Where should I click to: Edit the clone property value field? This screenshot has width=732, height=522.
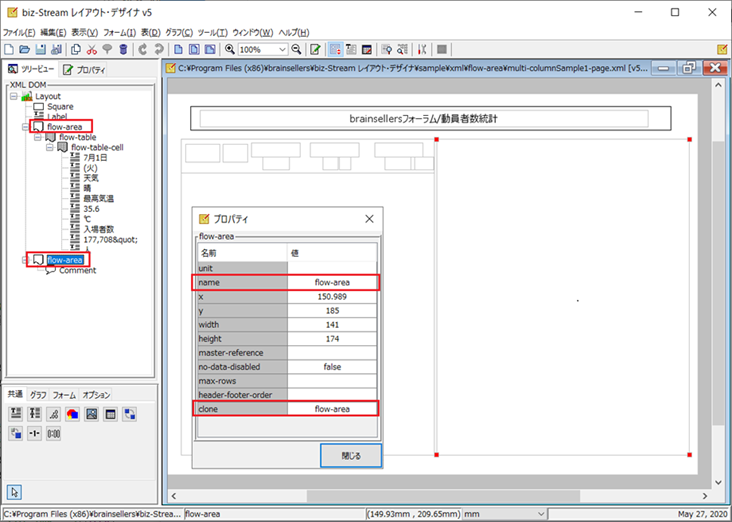pos(332,409)
